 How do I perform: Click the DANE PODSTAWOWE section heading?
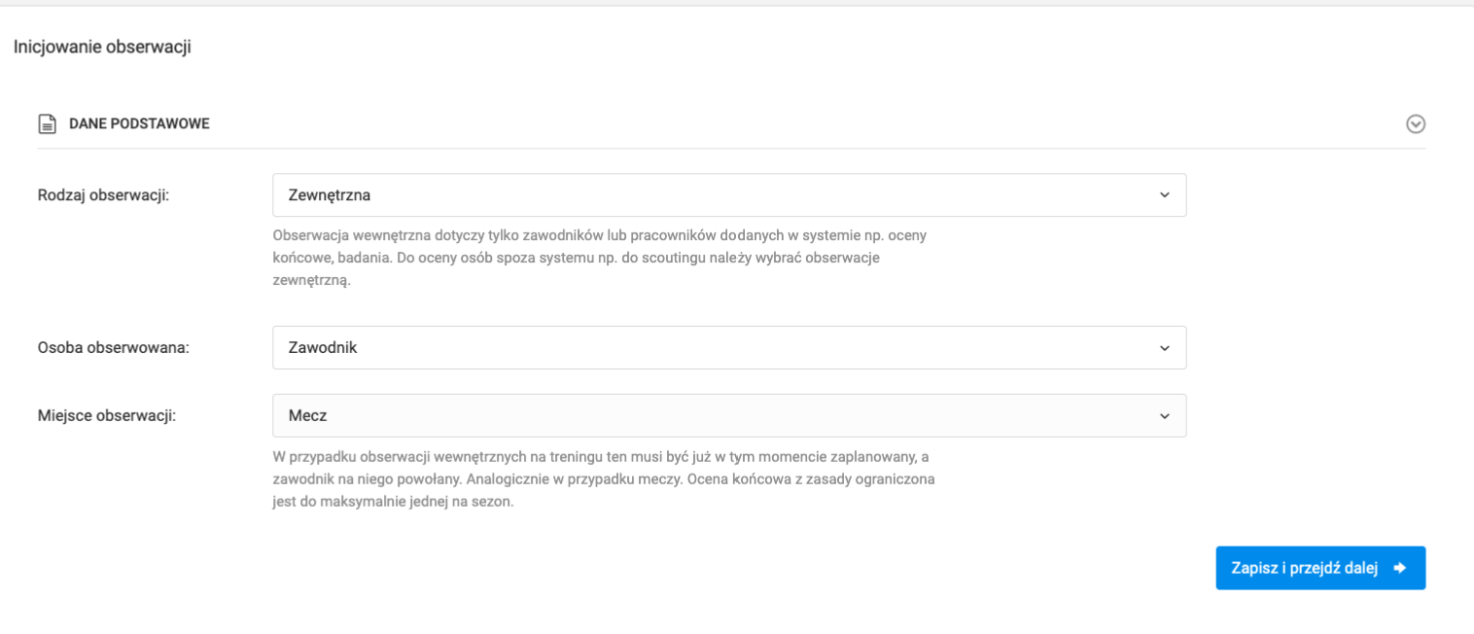(139, 124)
